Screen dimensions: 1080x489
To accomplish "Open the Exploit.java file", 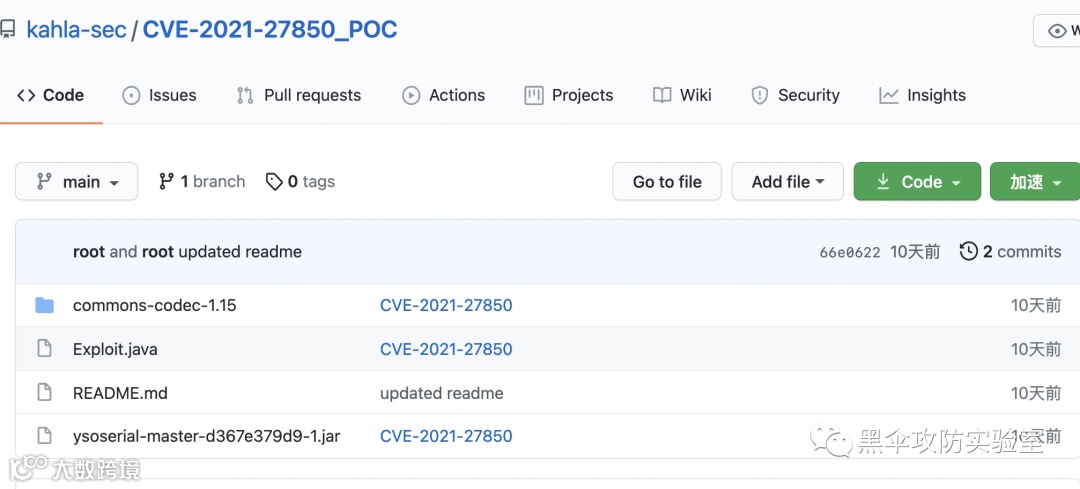I will pos(115,349).
